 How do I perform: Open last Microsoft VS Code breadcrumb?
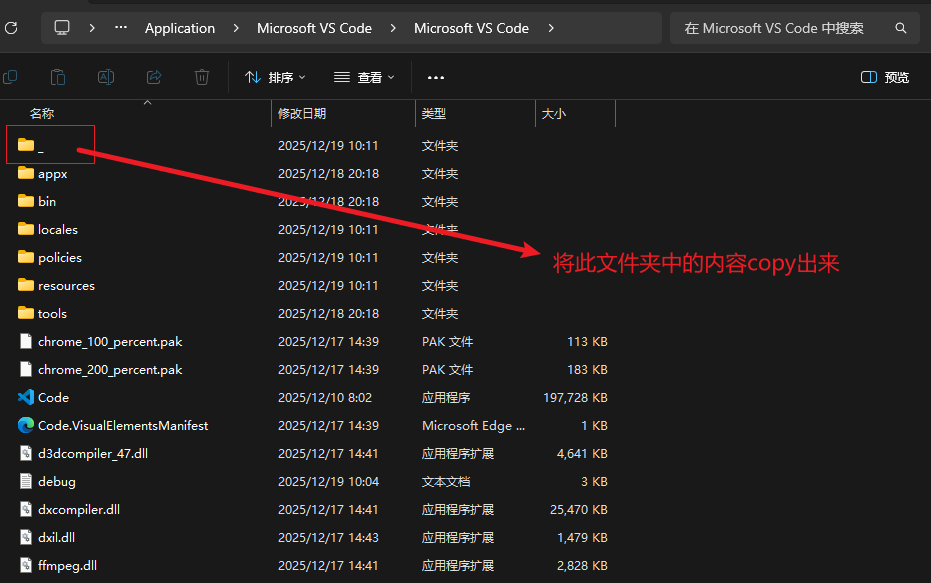click(x=471, y=28)
